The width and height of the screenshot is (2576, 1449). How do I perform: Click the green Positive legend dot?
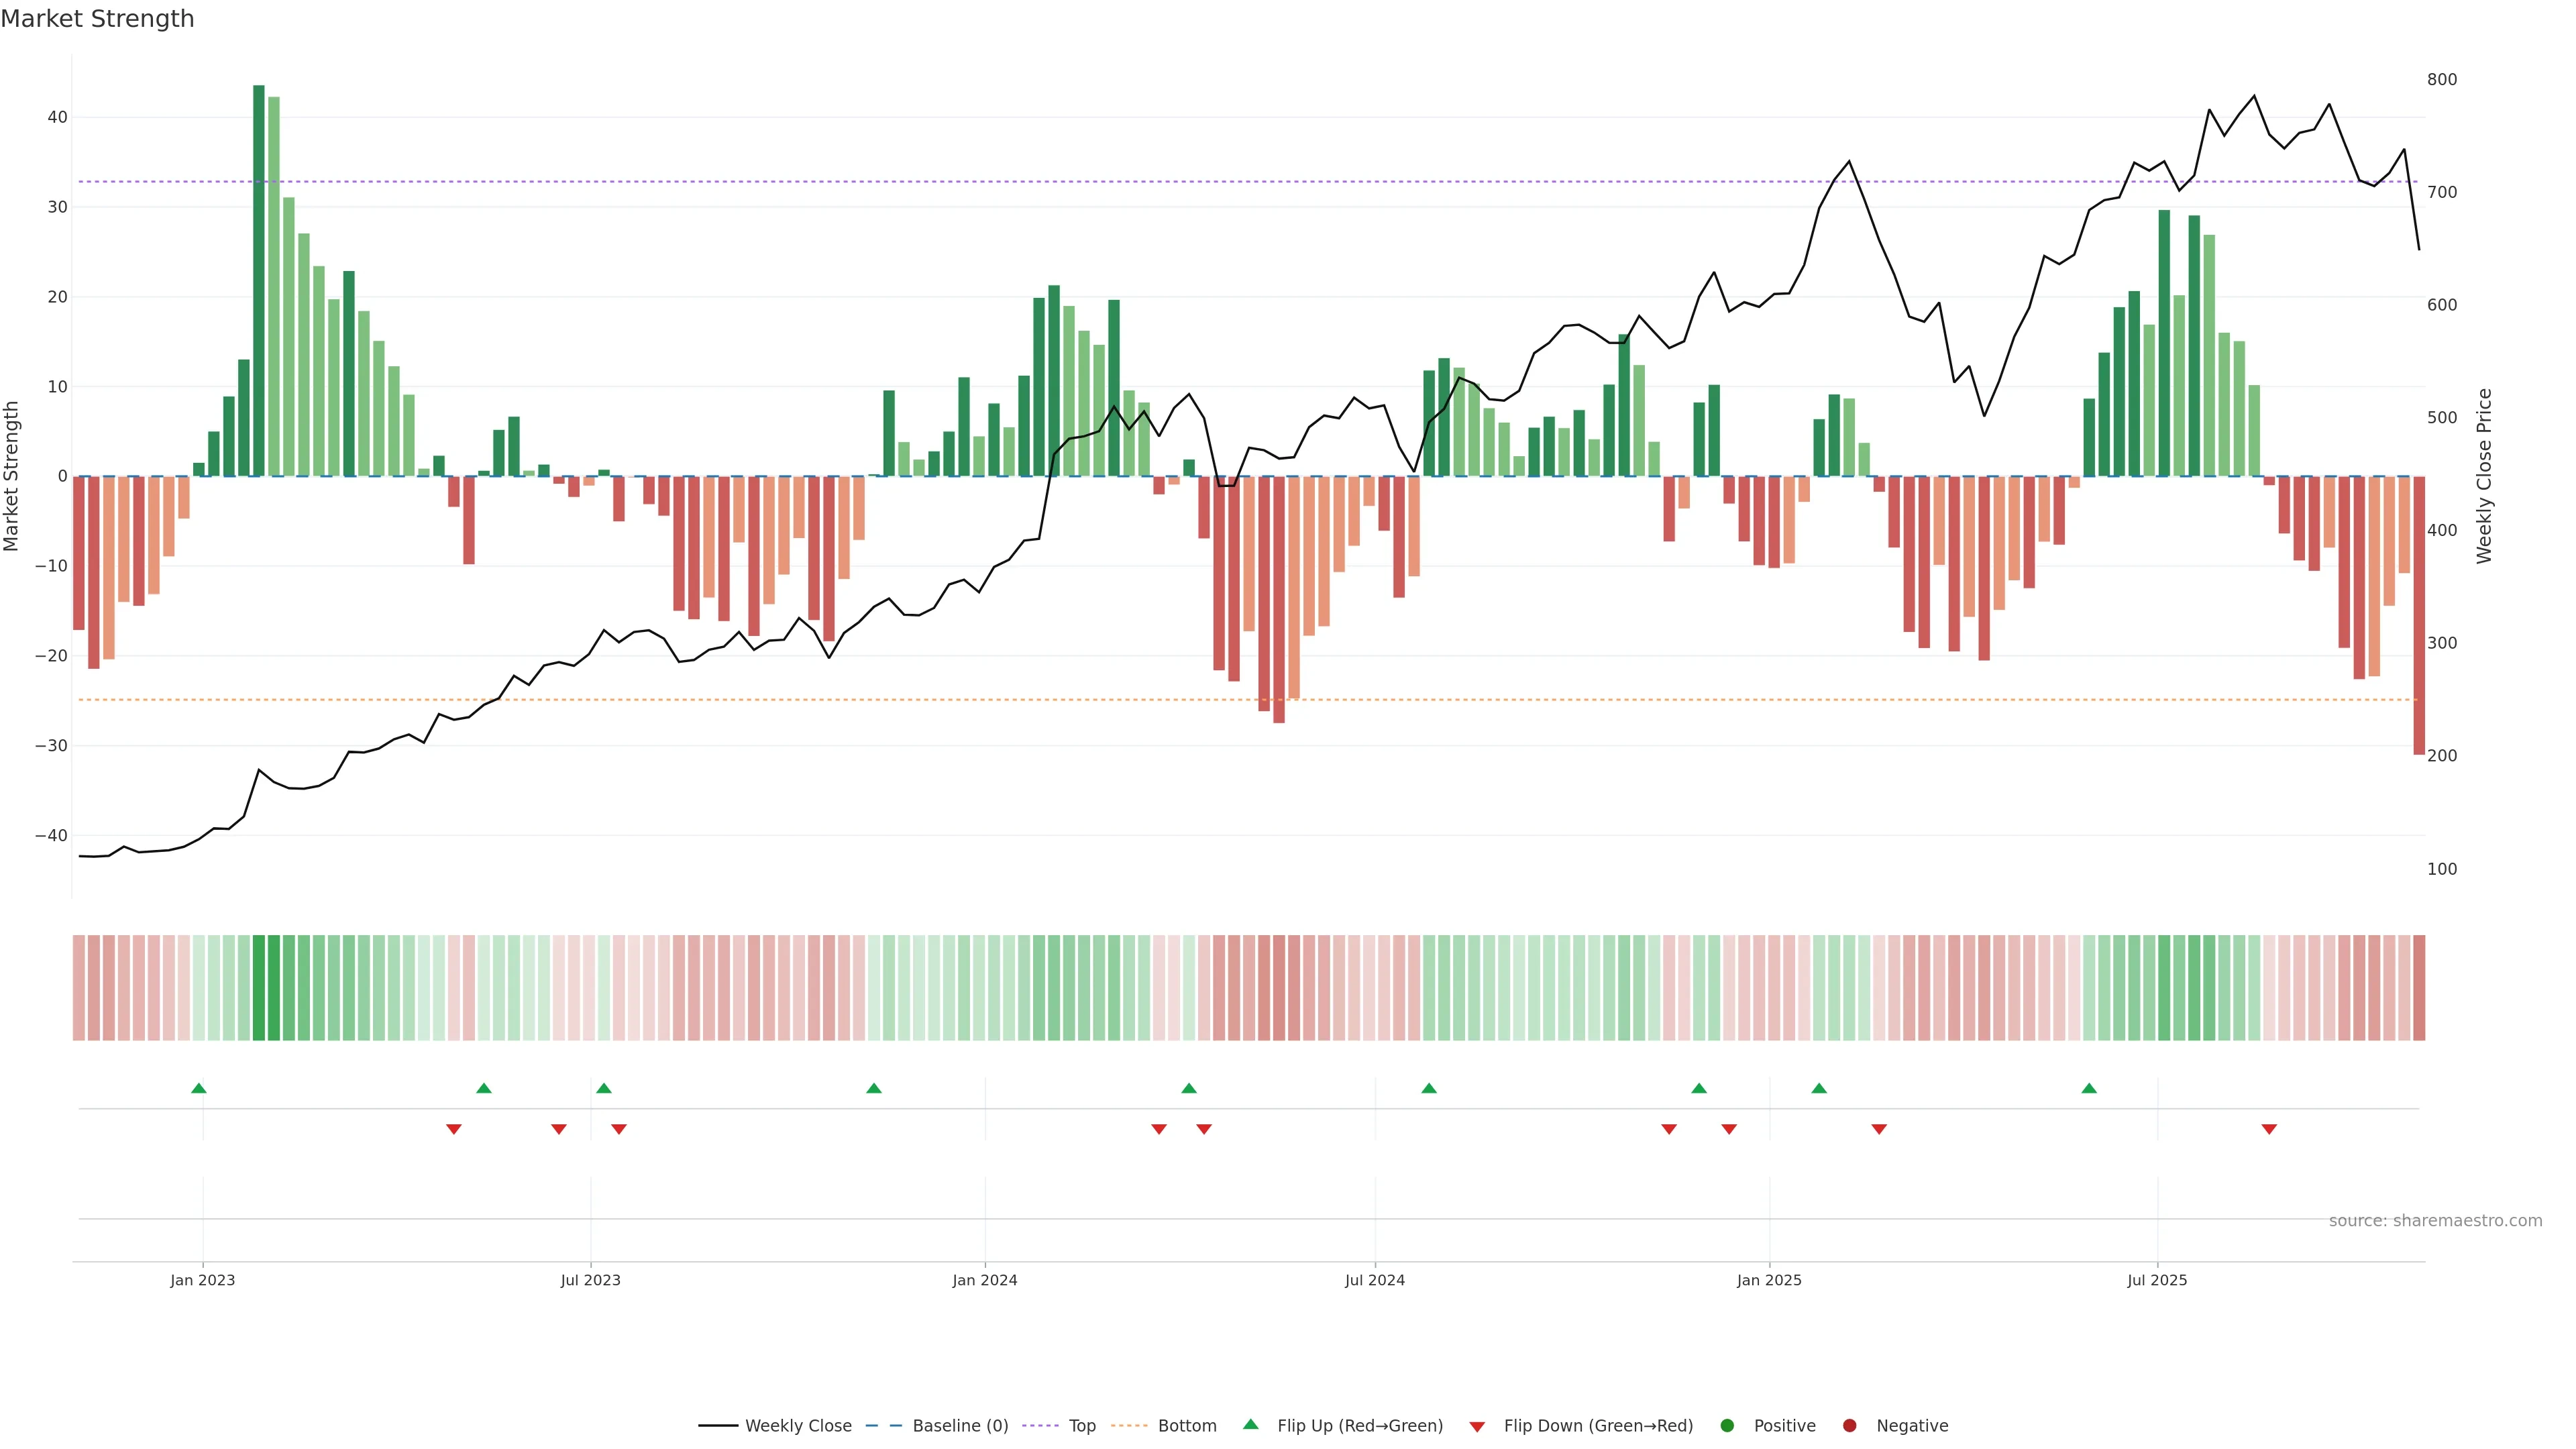click(1727, 1425)
